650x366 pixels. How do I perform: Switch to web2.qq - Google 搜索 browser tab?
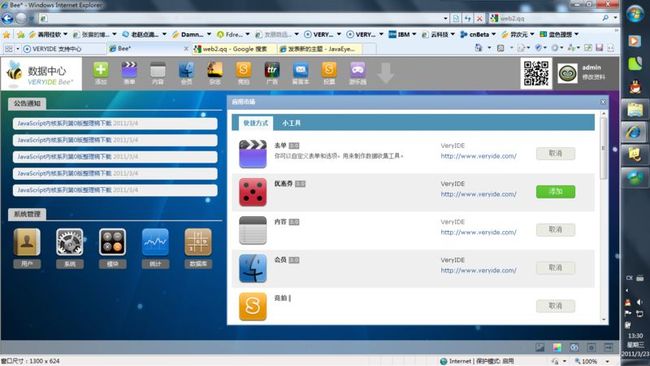pyautogui.click(x=235, y=48)
